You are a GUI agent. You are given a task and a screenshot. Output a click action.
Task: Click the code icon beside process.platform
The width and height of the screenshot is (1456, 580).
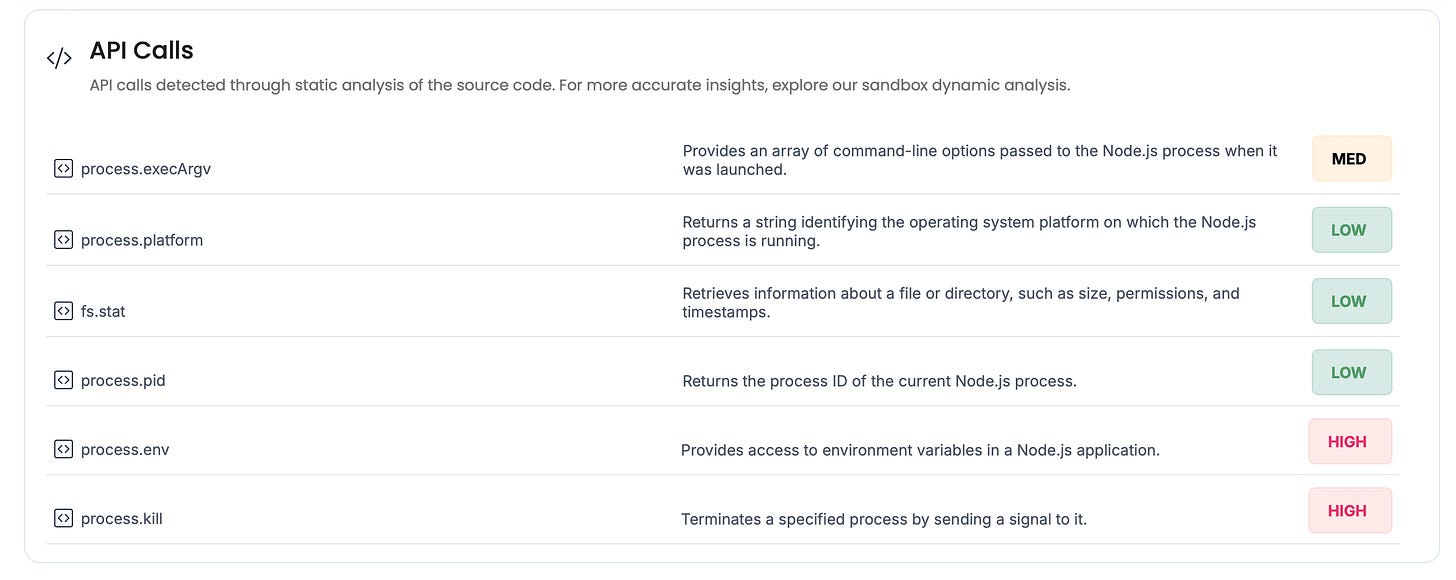pos(63,239)
